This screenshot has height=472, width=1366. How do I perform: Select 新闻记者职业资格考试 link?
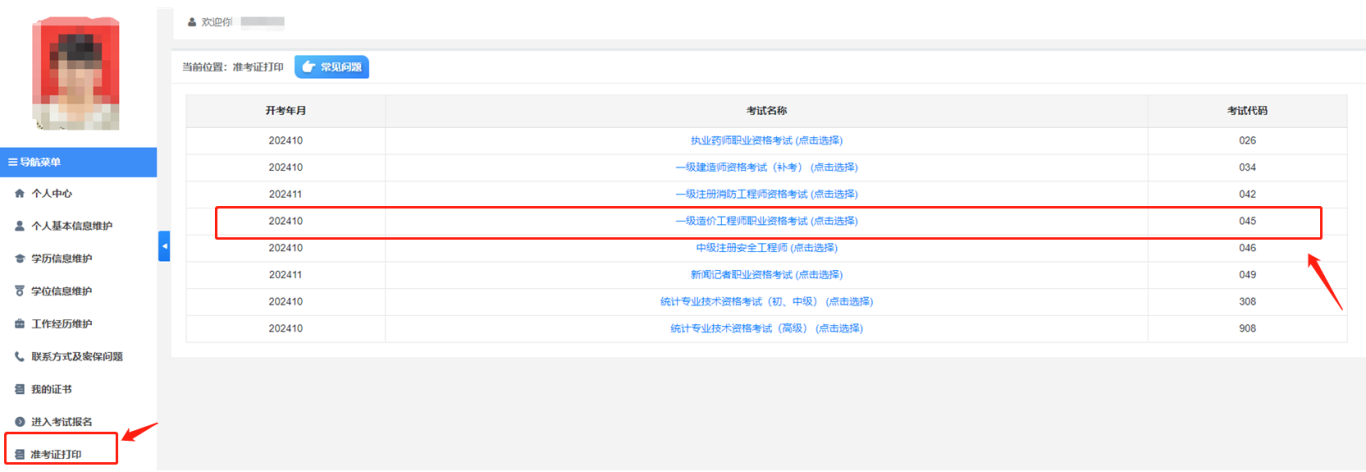766,275
